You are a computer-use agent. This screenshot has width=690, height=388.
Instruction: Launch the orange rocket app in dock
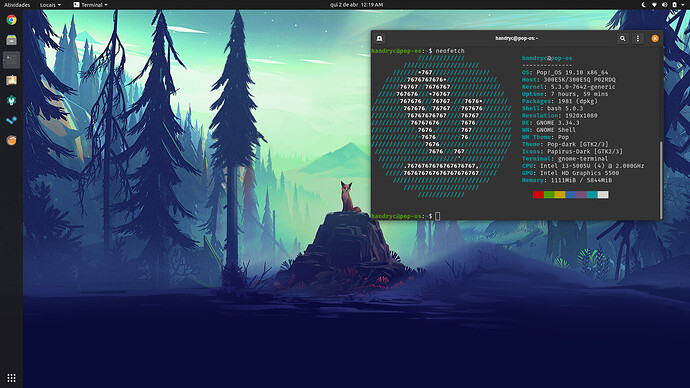point(11,80)
